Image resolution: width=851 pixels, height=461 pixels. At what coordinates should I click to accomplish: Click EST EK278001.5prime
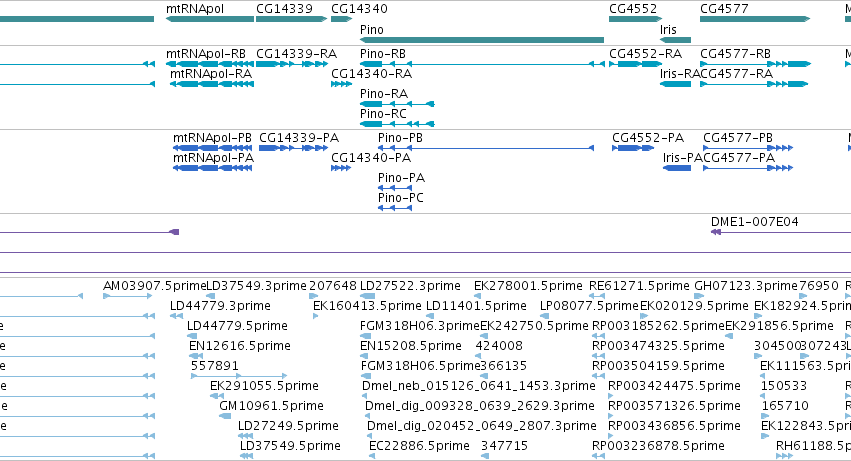528,286
